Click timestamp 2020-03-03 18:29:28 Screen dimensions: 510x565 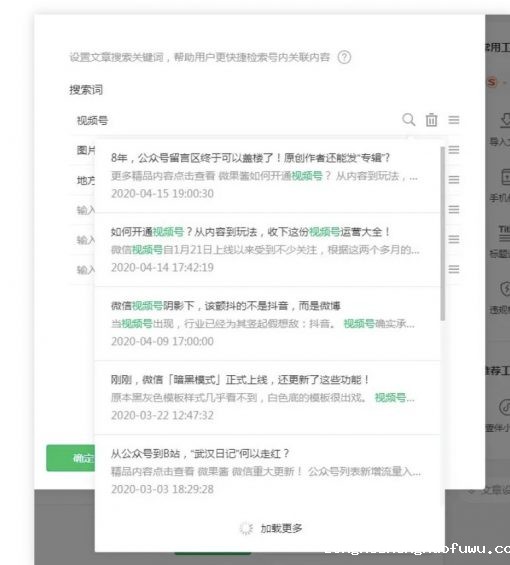162,489
